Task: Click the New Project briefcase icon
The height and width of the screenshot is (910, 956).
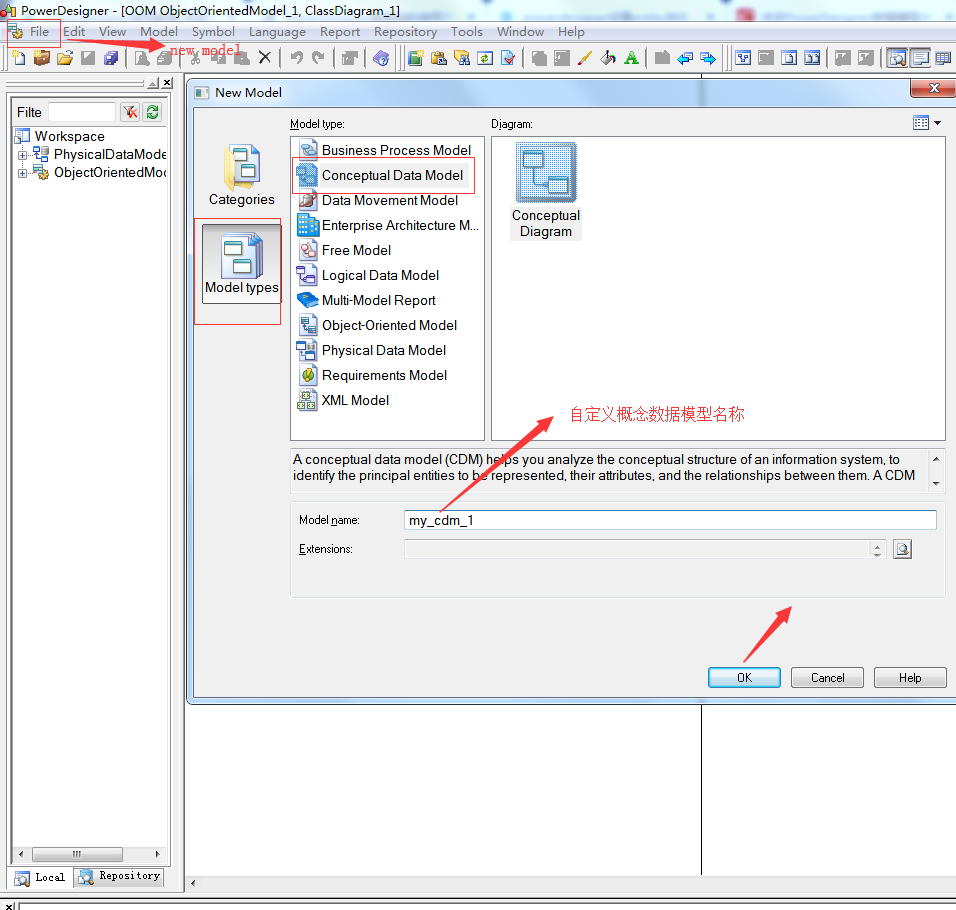Action: coord(41,58)
